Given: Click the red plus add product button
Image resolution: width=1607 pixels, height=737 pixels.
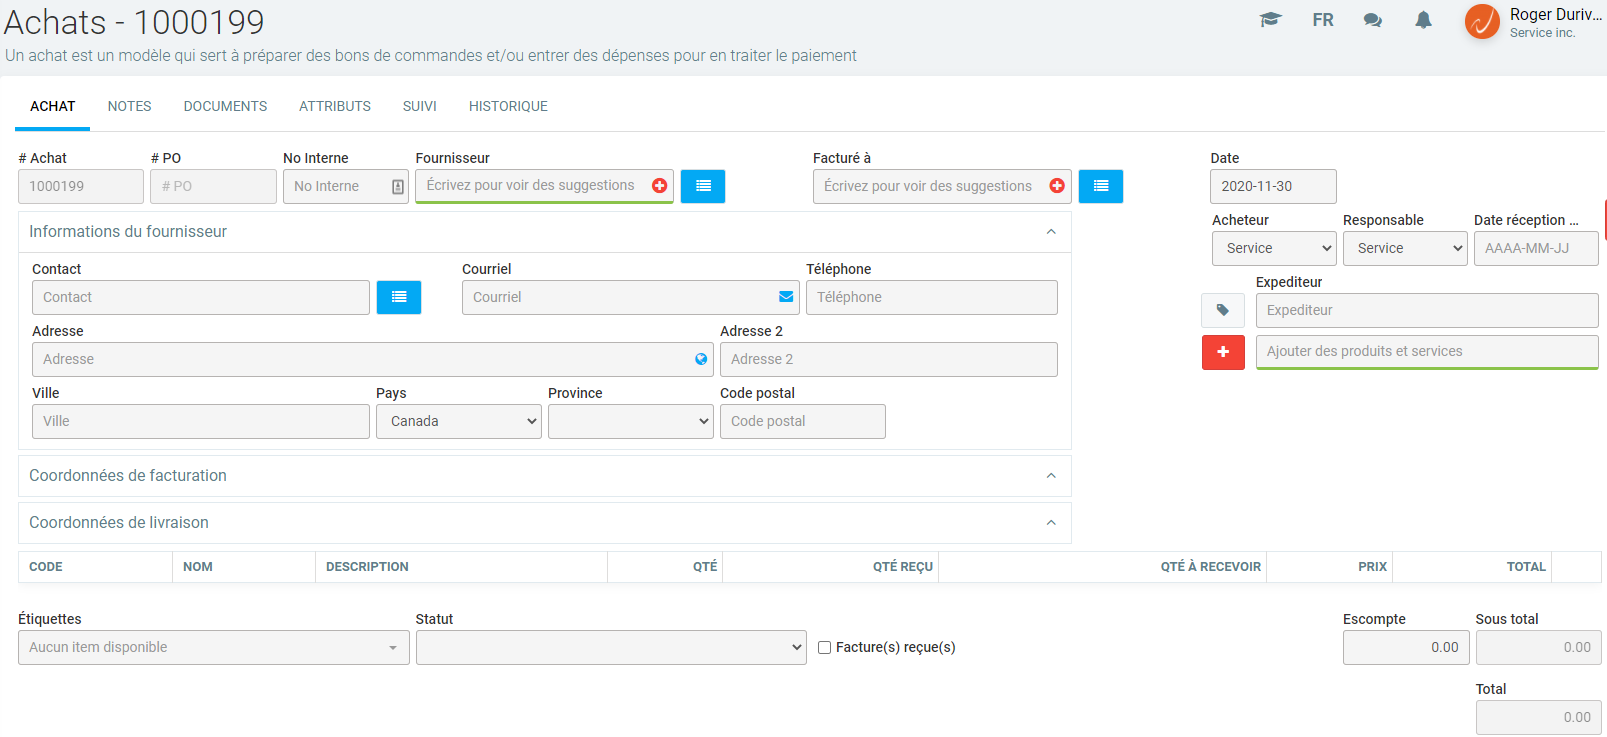Looking at the screenshot, I should click(x=1222, y=352).
